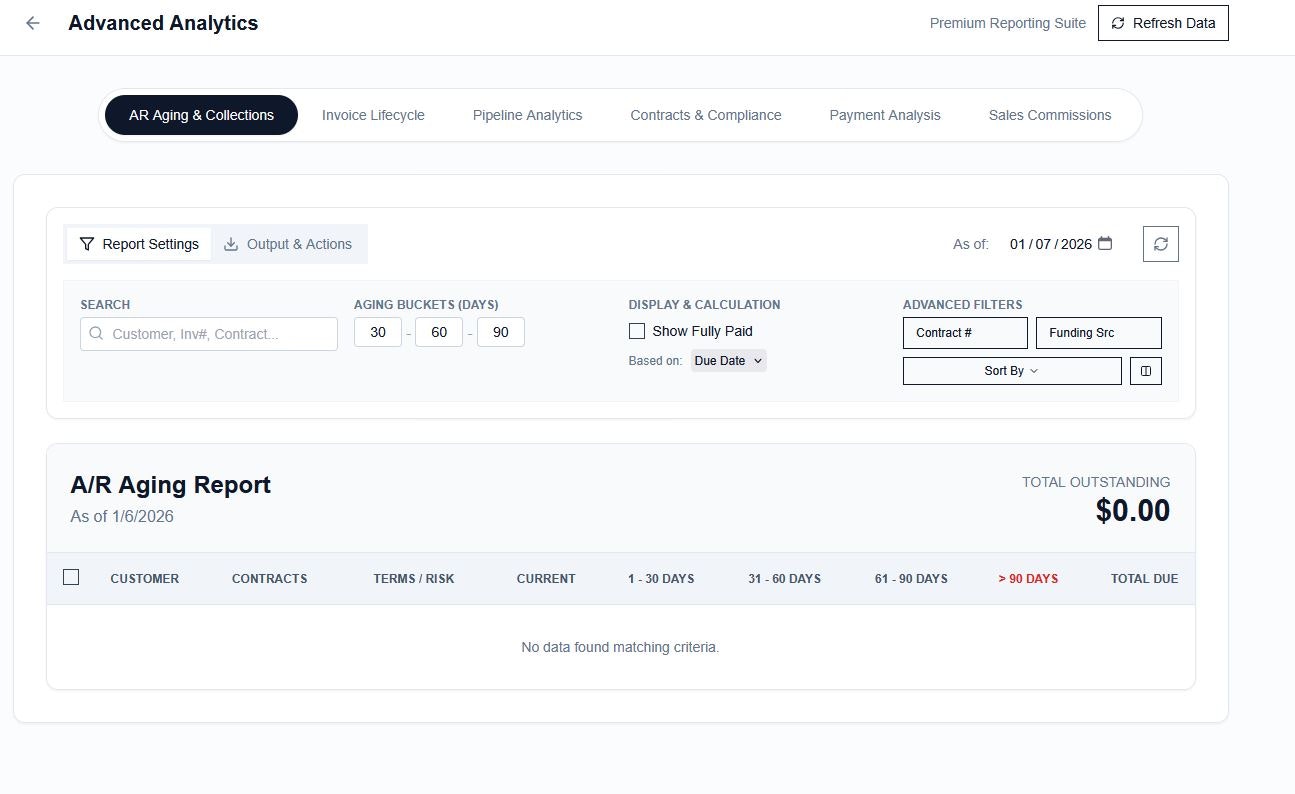Image resolution: width=1295 pixels, height=794 pixels.
Task: Open the calendar icon next to As of date
Action: (x=1104, y=243)
